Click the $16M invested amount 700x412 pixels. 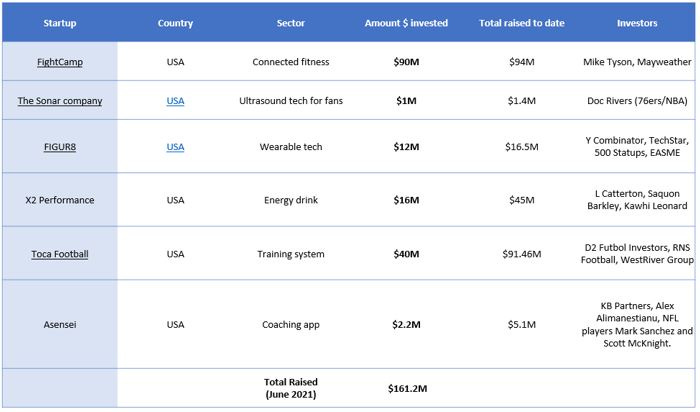click(406, 200)
